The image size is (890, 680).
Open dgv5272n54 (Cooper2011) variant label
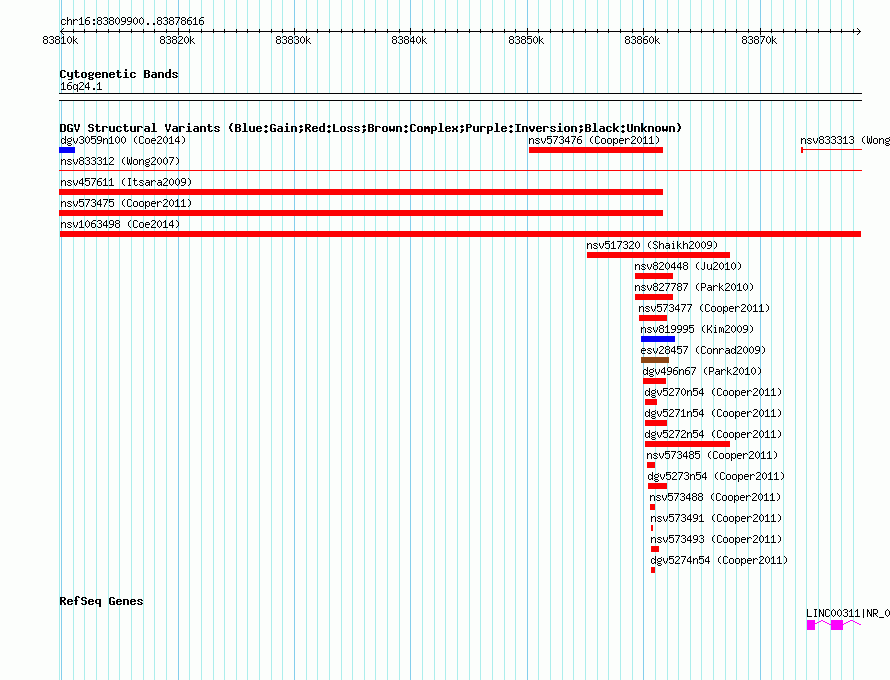[713, 434]
